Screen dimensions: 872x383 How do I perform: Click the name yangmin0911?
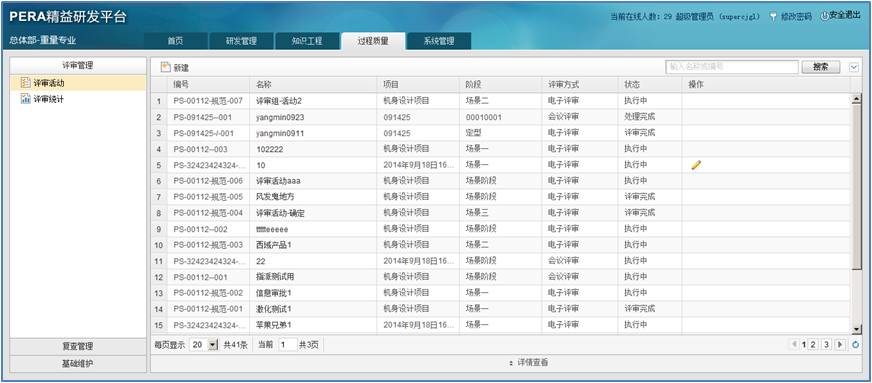[280, 133]
